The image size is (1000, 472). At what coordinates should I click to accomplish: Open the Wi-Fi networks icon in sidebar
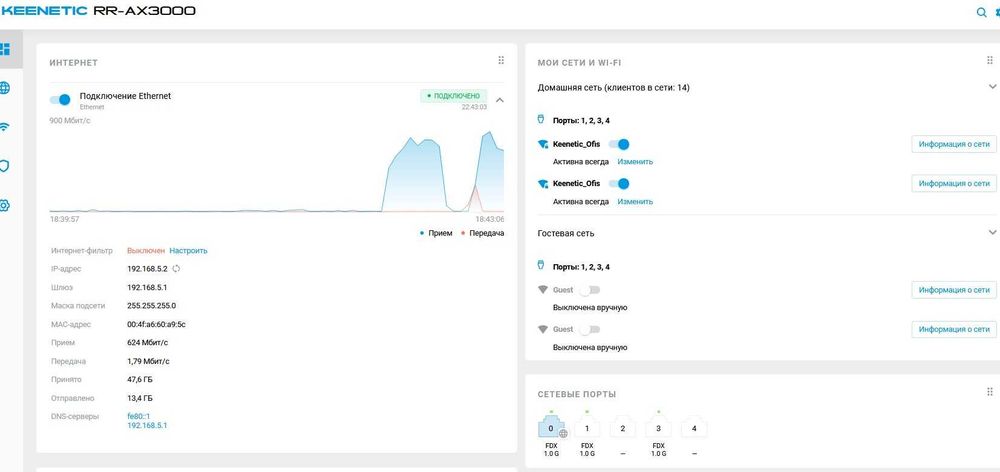[x=4, y=127]
